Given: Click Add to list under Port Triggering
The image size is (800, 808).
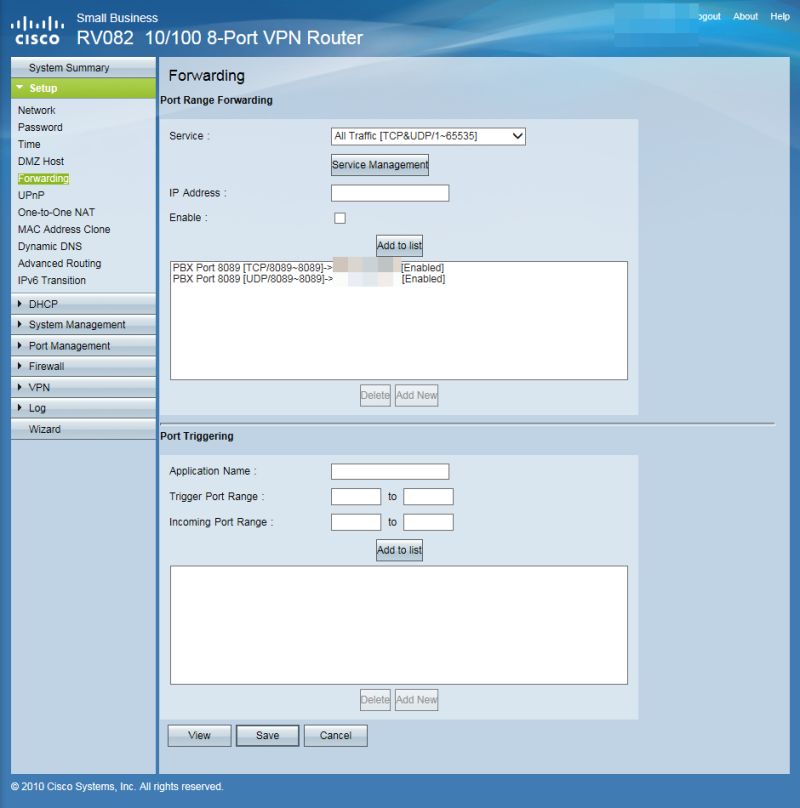Looking at the screenshot, I should point(399,550).
